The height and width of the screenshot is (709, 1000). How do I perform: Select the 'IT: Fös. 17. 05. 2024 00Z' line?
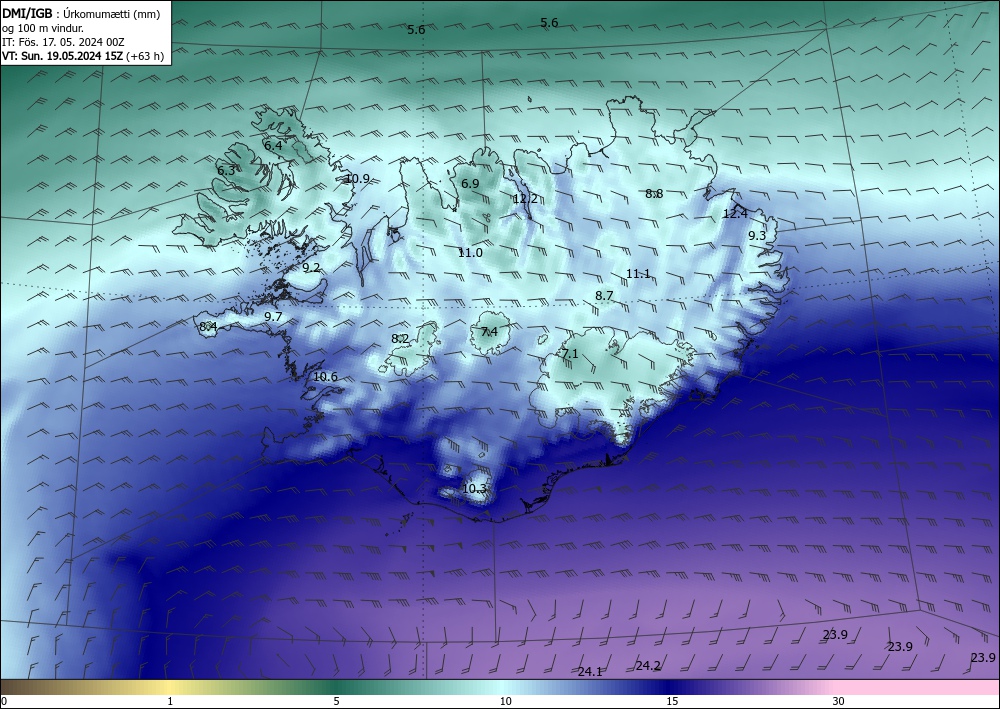pyautogui.click(x=62, y=42)
